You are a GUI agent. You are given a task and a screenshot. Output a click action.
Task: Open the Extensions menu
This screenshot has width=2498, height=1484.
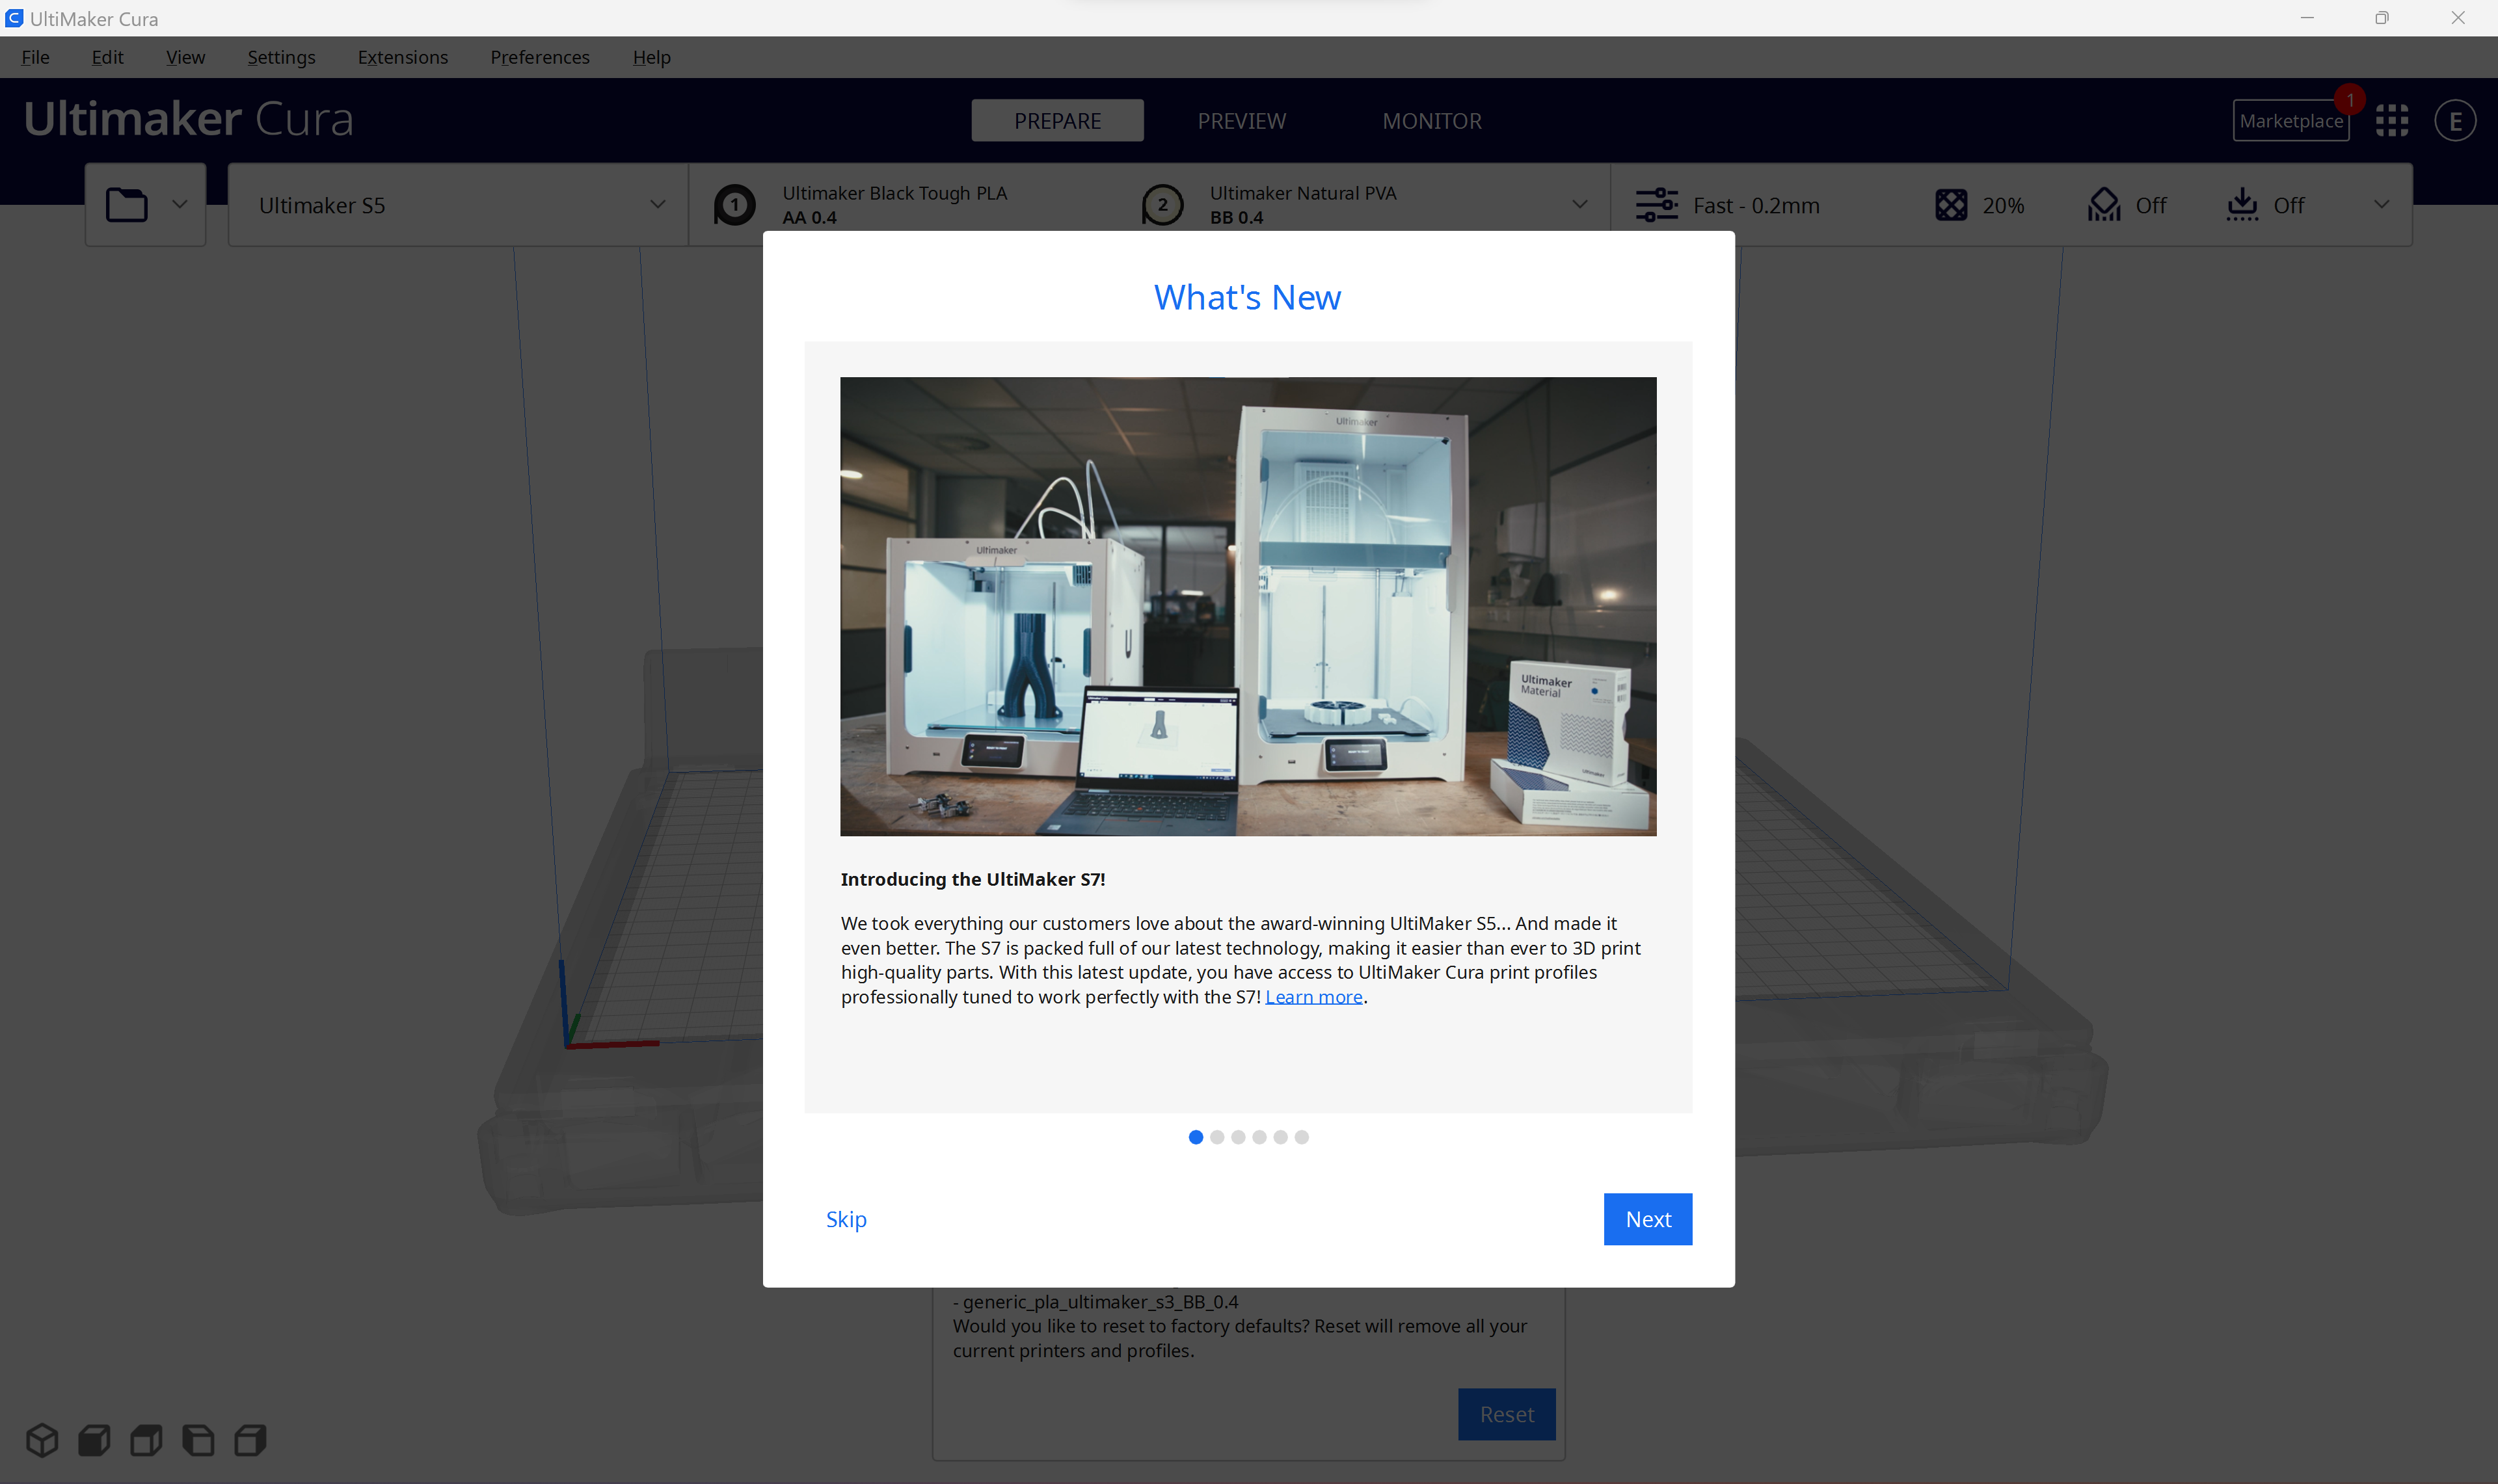pos(402,57)
